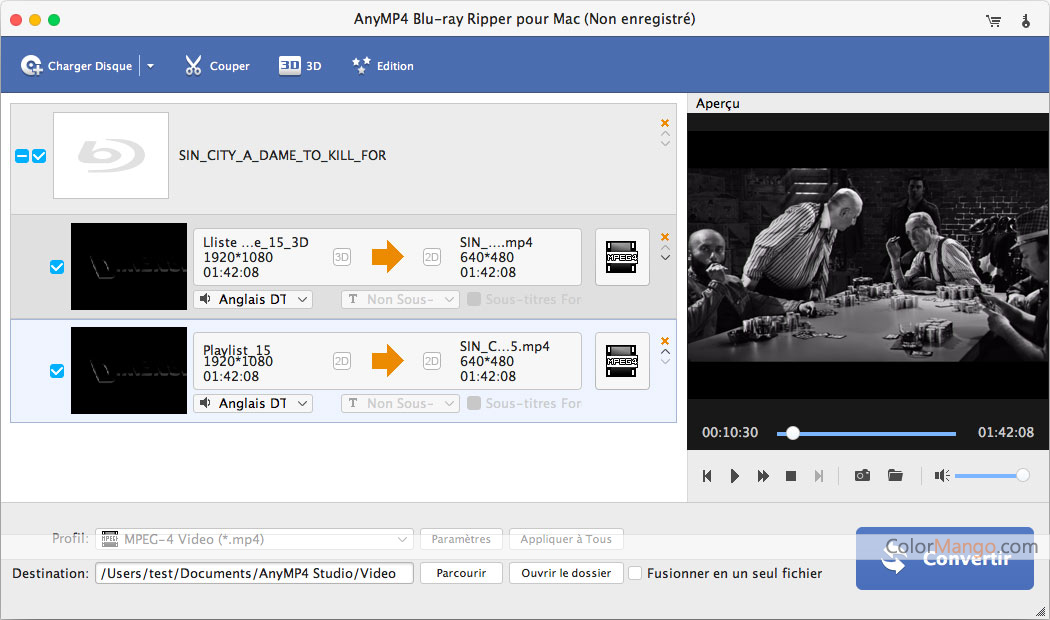The height and width of the screenshot is (620, 1050).
Task: Open the Couper trimming tool
Action: coord(217,66)
